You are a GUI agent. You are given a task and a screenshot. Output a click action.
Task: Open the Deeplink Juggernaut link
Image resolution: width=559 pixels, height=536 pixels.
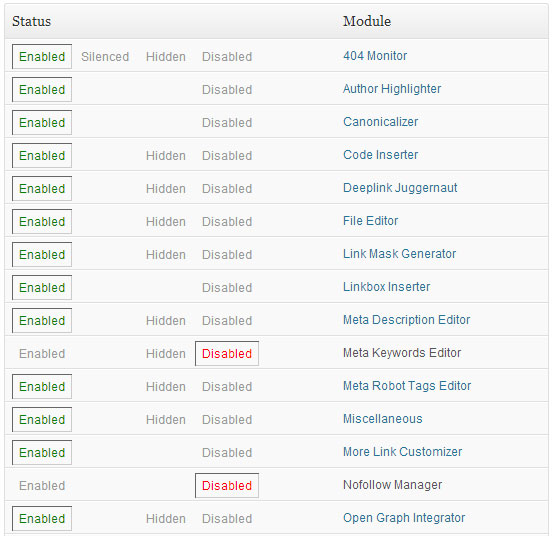[400, 188]
